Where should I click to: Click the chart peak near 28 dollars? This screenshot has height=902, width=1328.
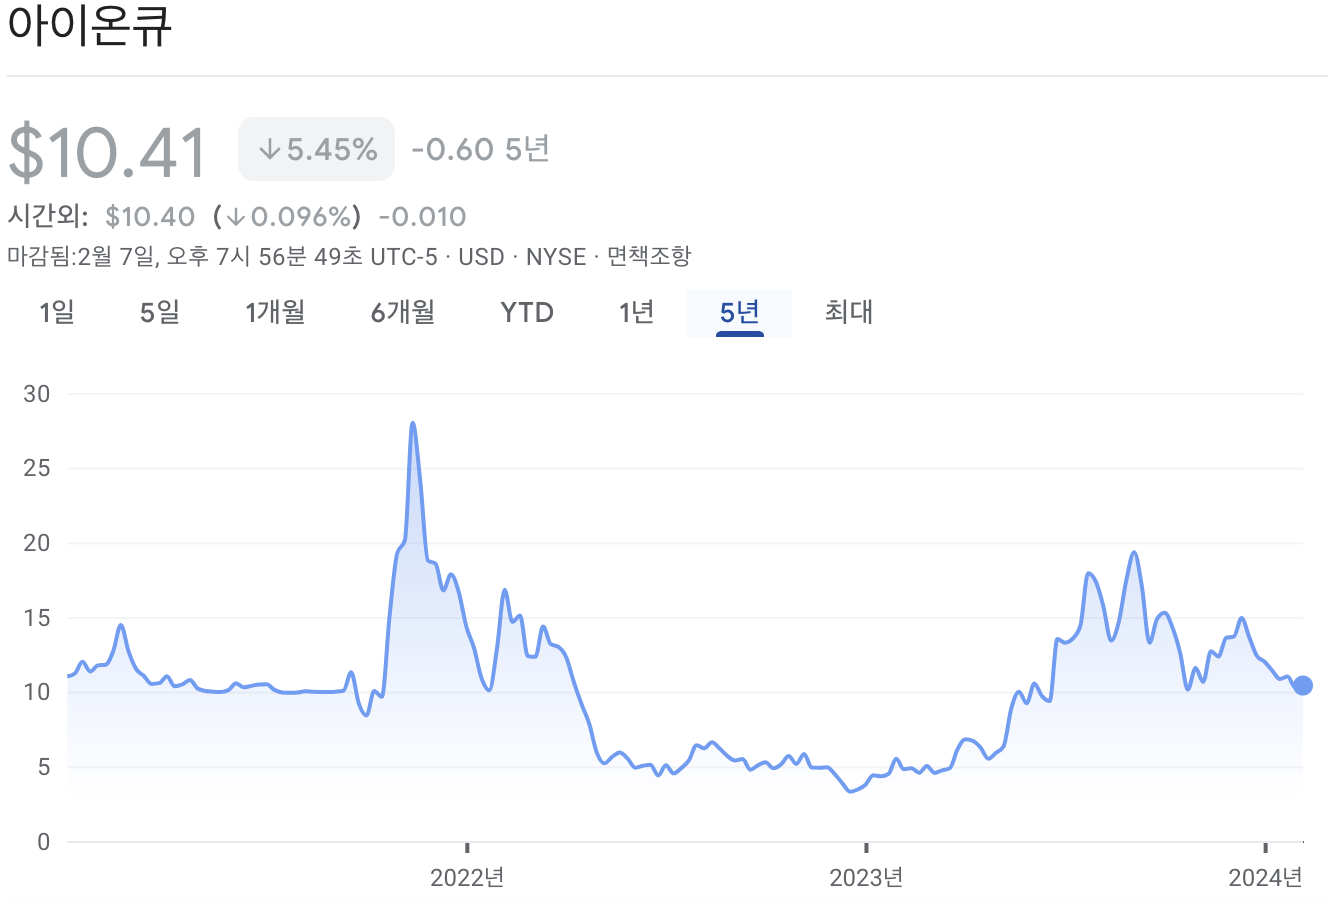413,423
